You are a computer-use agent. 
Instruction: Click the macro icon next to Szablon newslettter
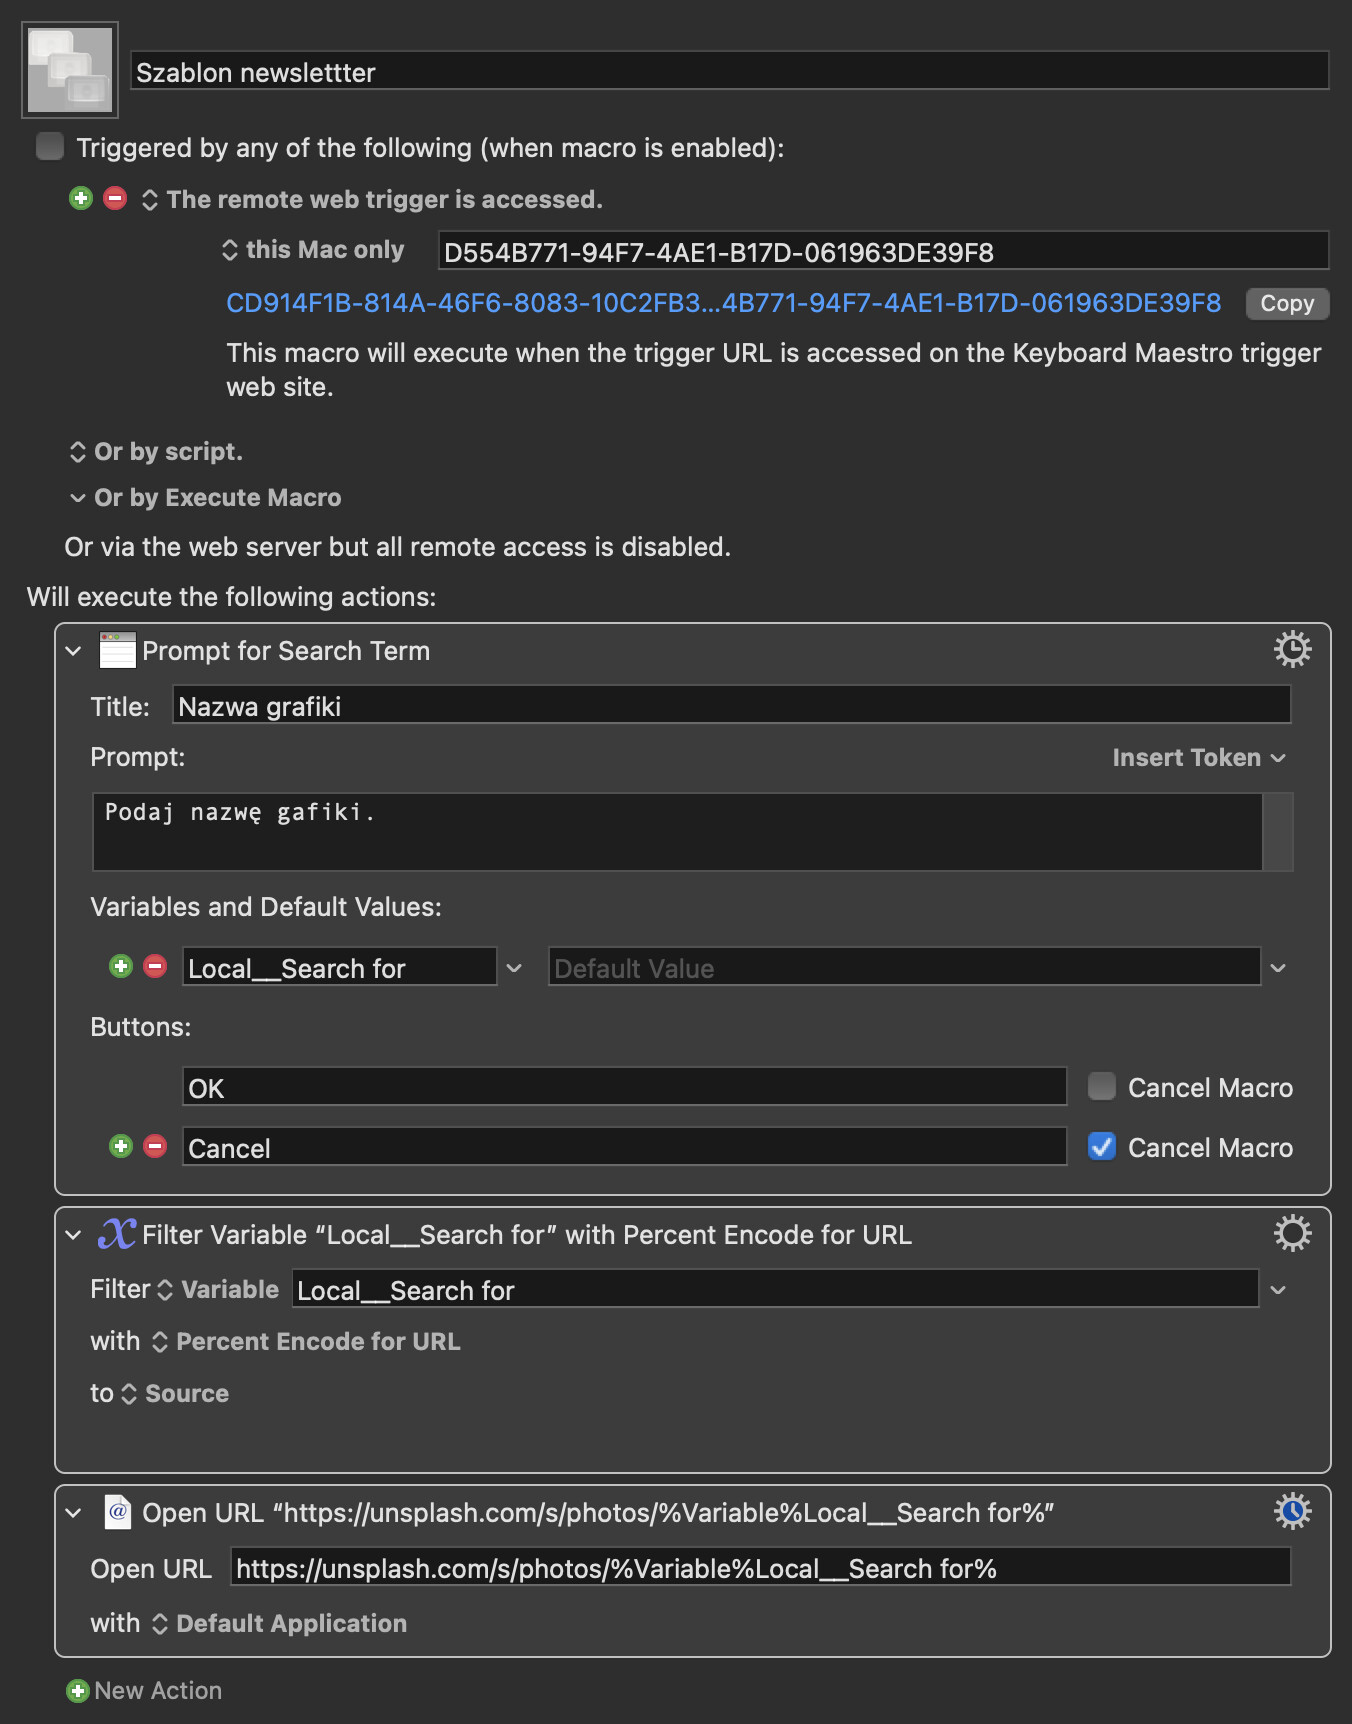tap(70, 70)
